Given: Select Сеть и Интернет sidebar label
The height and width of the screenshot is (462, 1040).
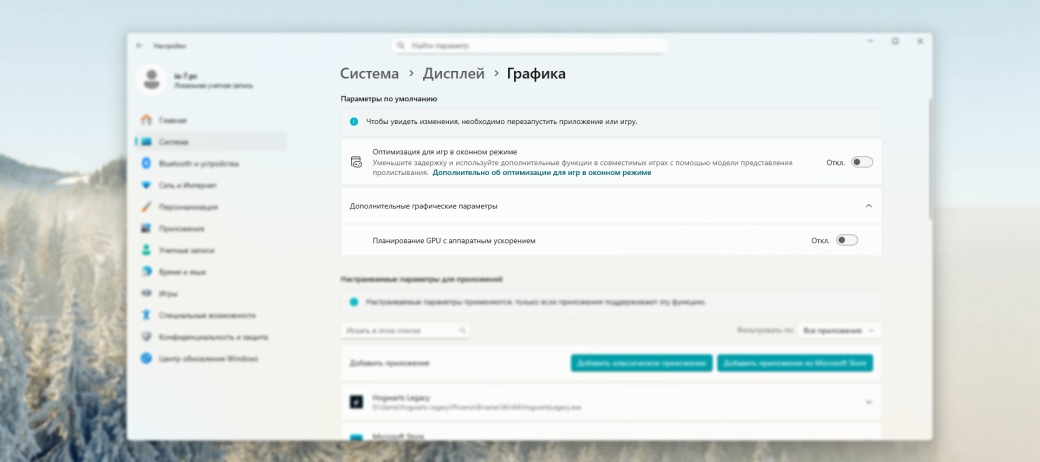Looking at the screenshot, I should pyautogui.click(x=188, y=186).
